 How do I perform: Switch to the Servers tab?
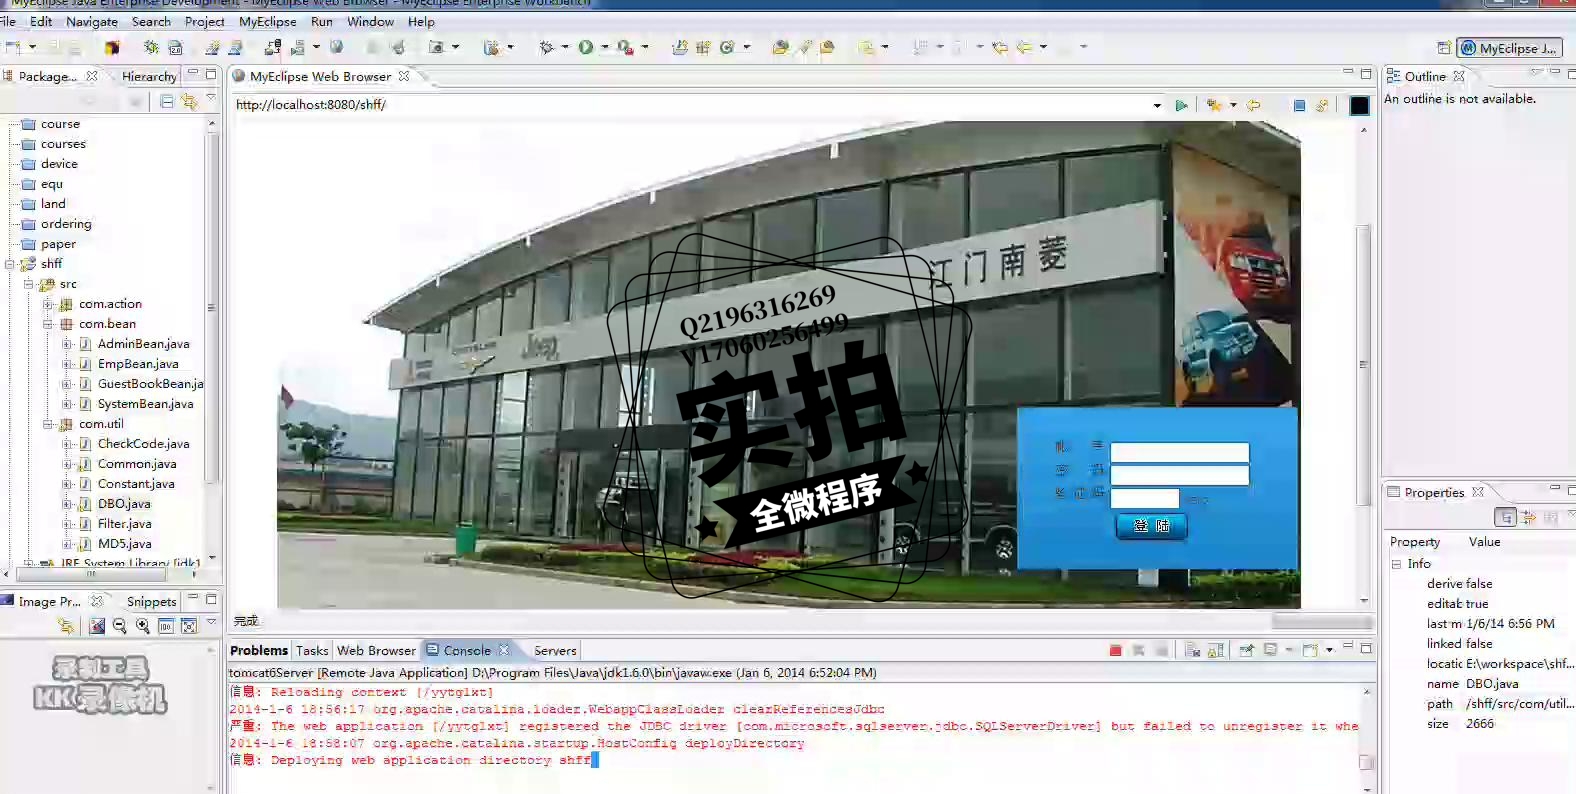(x=555, y=650)
